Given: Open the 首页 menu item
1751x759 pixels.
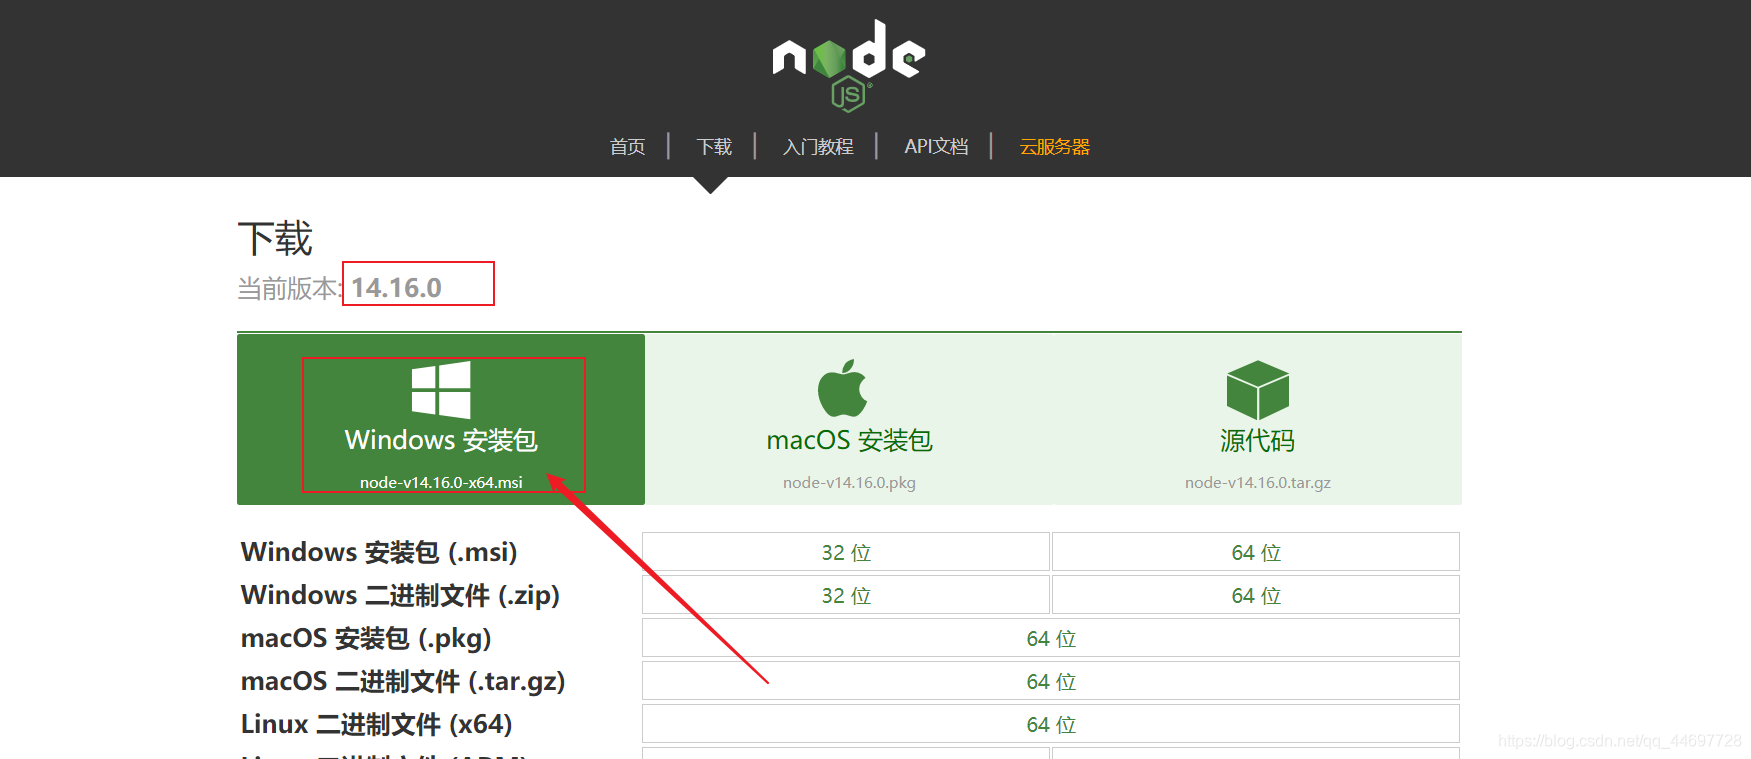Looking at the screenshot, I should (x=628, y=147).
